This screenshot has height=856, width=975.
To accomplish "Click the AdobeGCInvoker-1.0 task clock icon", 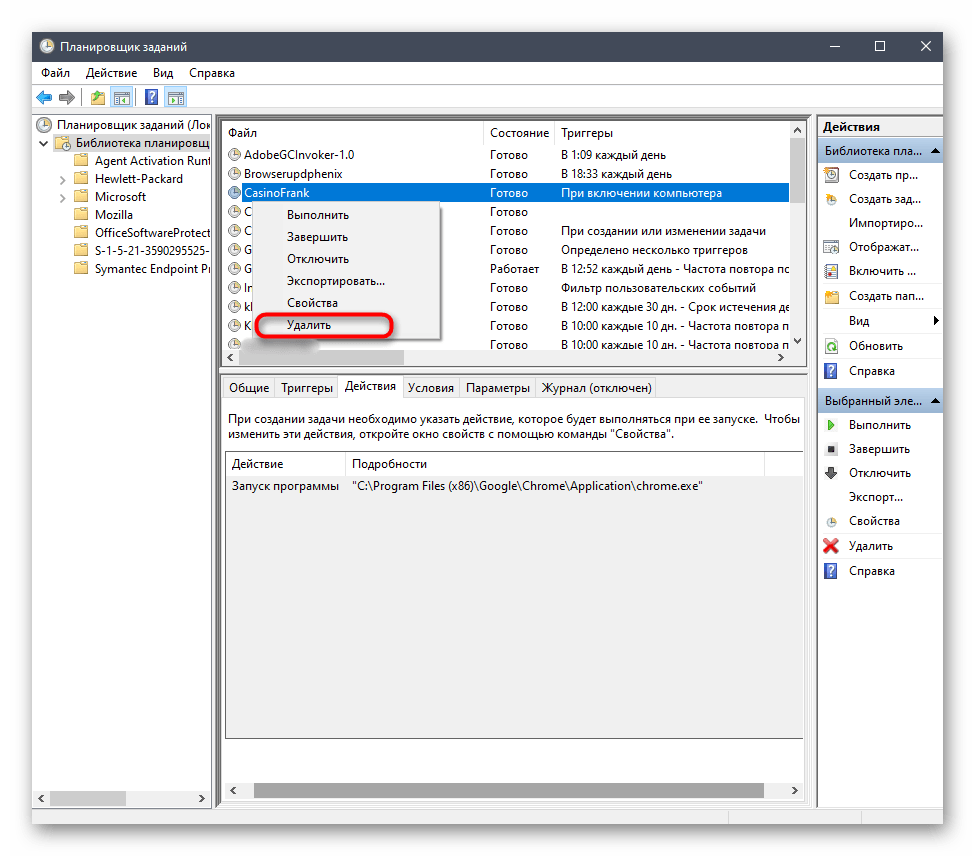I will tap(234, 155).
